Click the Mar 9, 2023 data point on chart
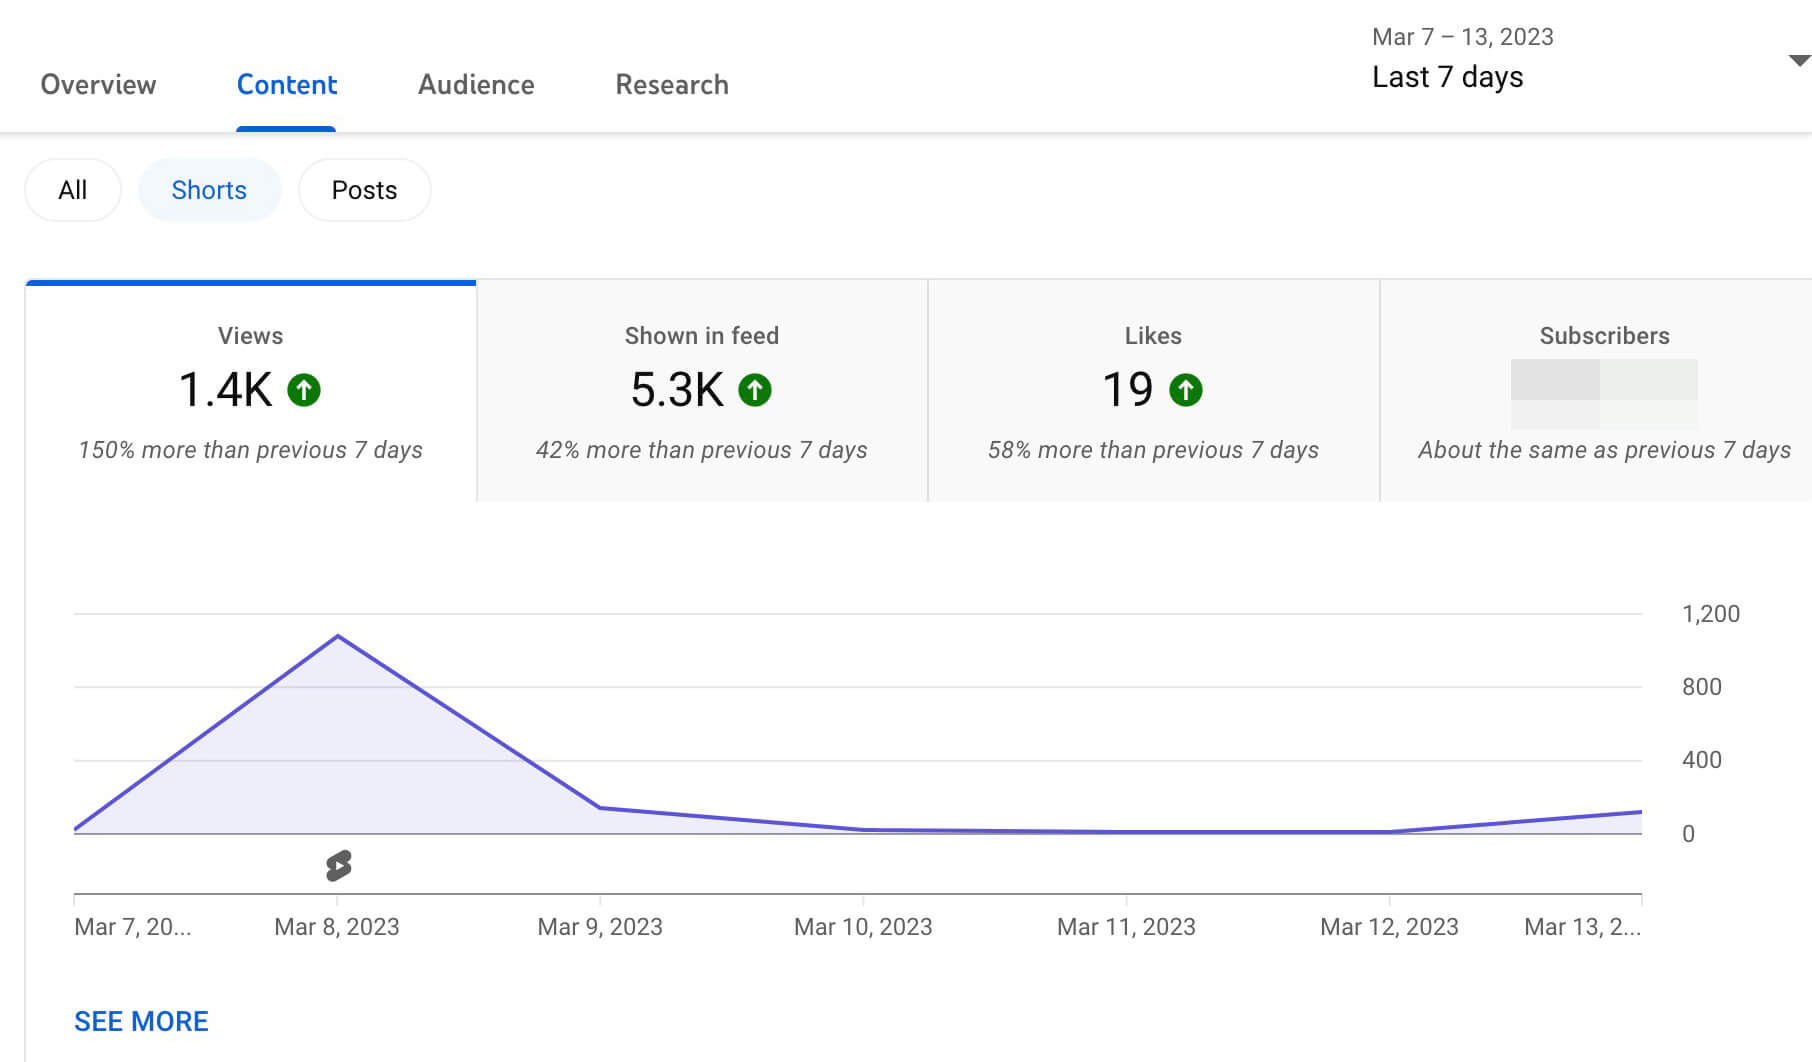 click(600, 807)
